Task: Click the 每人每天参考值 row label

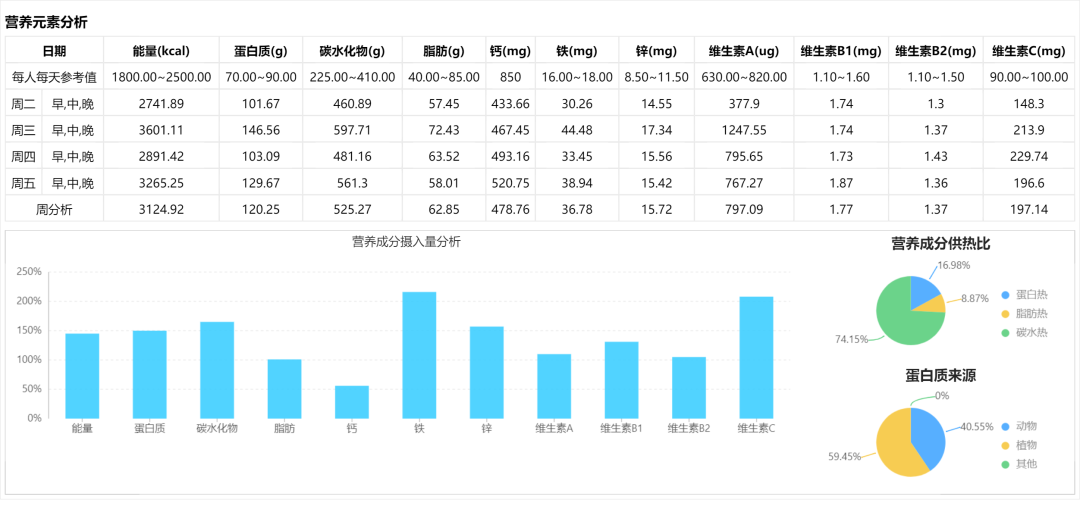Action: click(54, 78)
